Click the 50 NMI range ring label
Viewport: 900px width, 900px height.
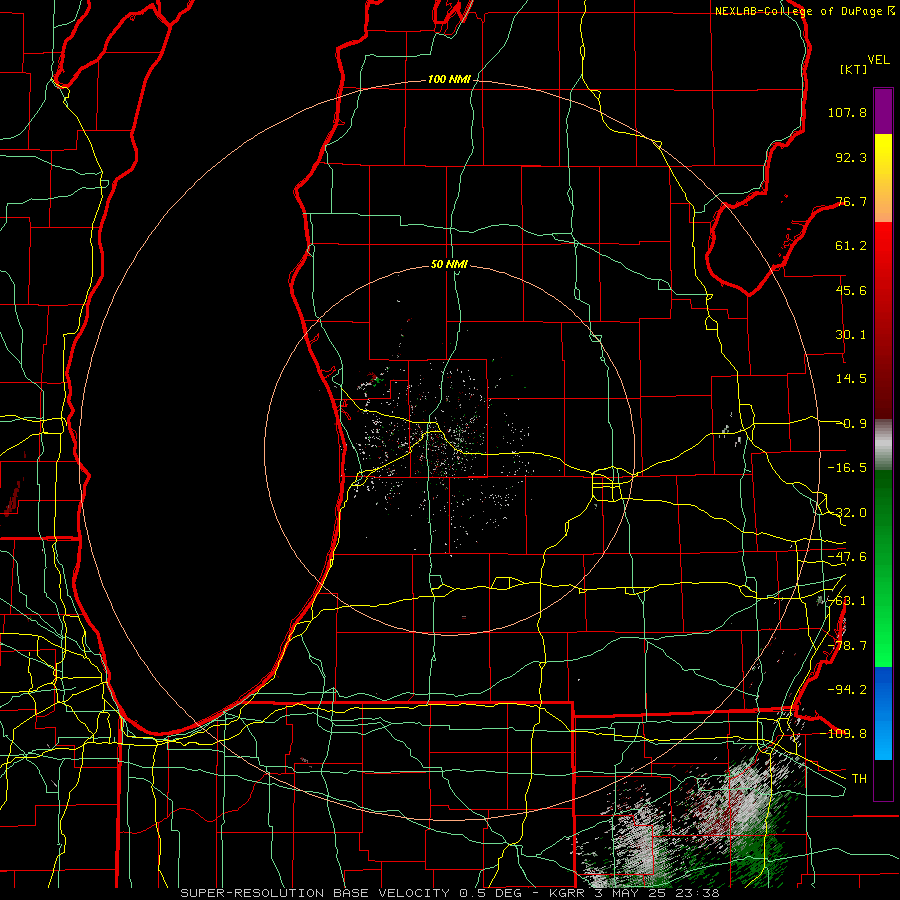click(449, 265)
